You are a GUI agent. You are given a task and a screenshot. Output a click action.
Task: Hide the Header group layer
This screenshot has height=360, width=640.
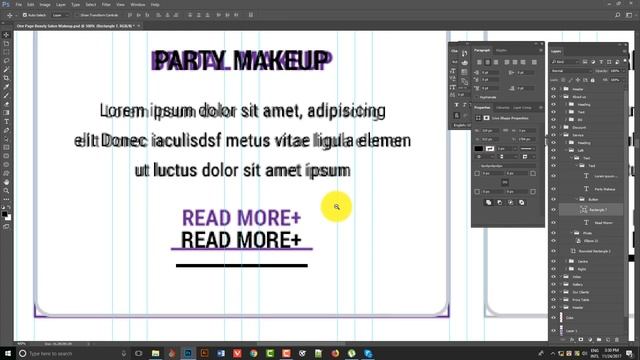[553, 89]
